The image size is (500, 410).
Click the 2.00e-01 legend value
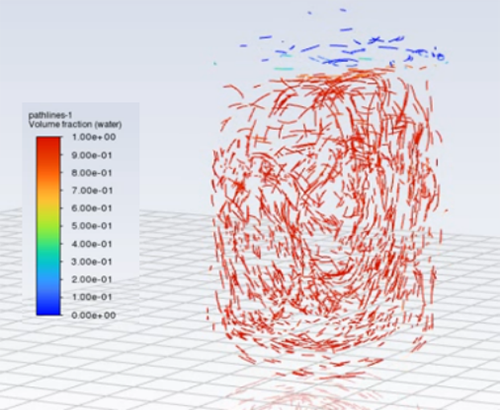[x=92, y=279]
